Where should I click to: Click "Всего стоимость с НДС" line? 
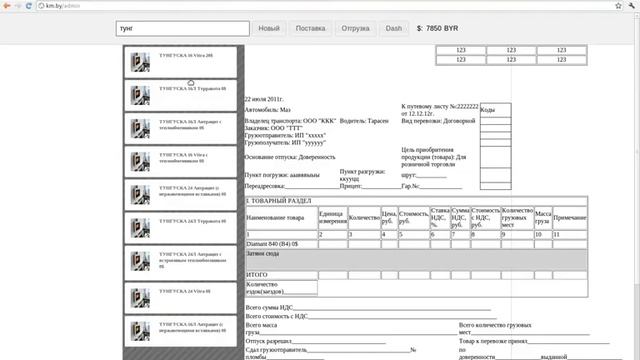point(371,316)
